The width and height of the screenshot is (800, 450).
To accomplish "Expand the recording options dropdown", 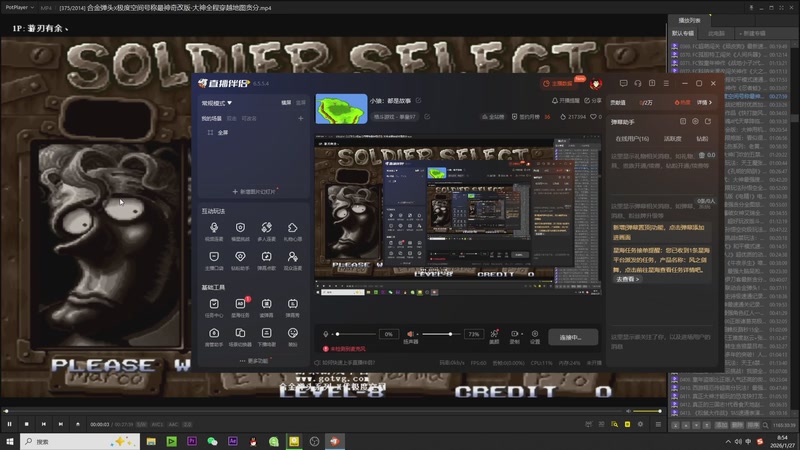I will 521,334.
